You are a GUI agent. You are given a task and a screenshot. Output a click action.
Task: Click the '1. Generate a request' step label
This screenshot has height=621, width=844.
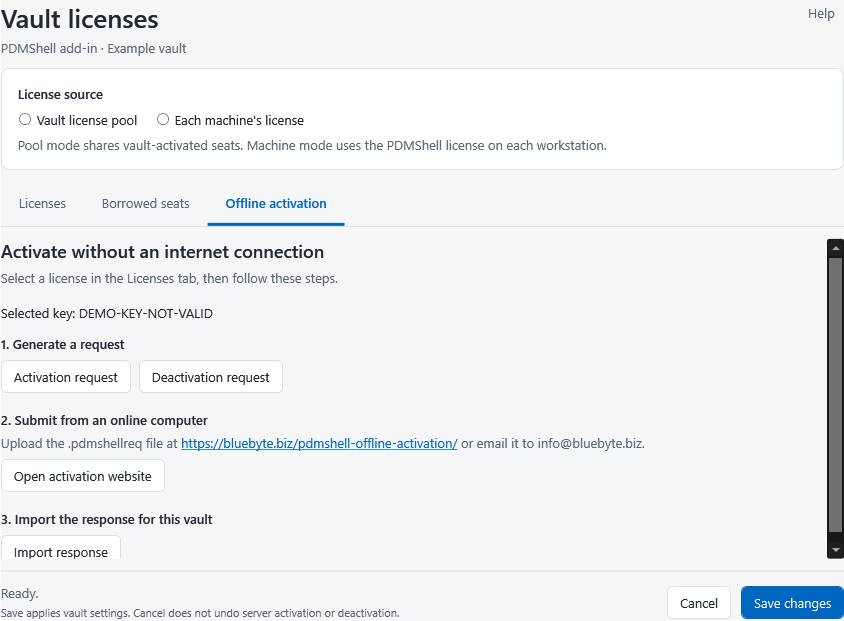62,344
